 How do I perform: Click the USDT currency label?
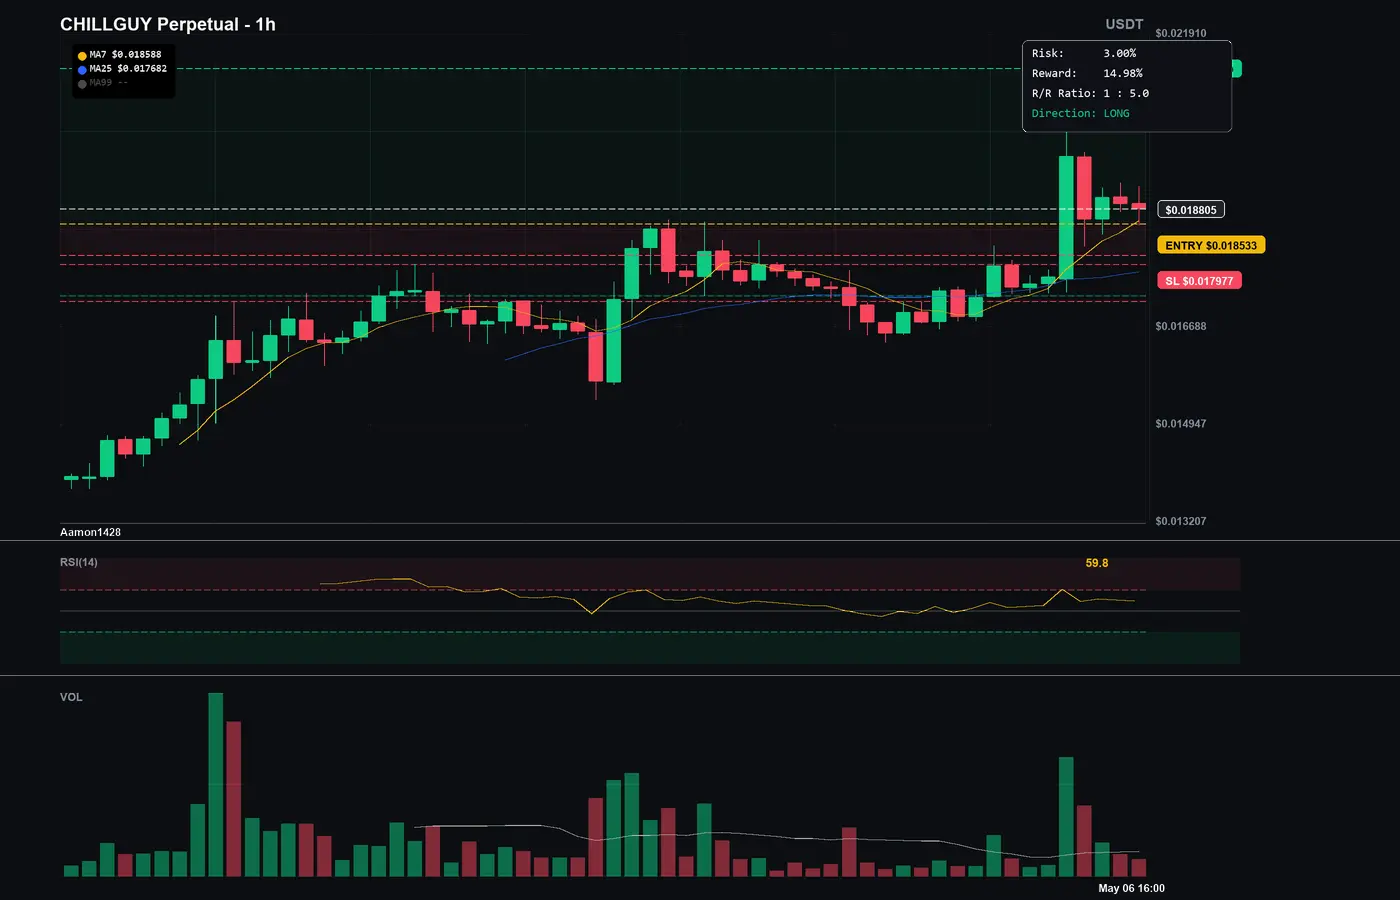point(1124,24)
